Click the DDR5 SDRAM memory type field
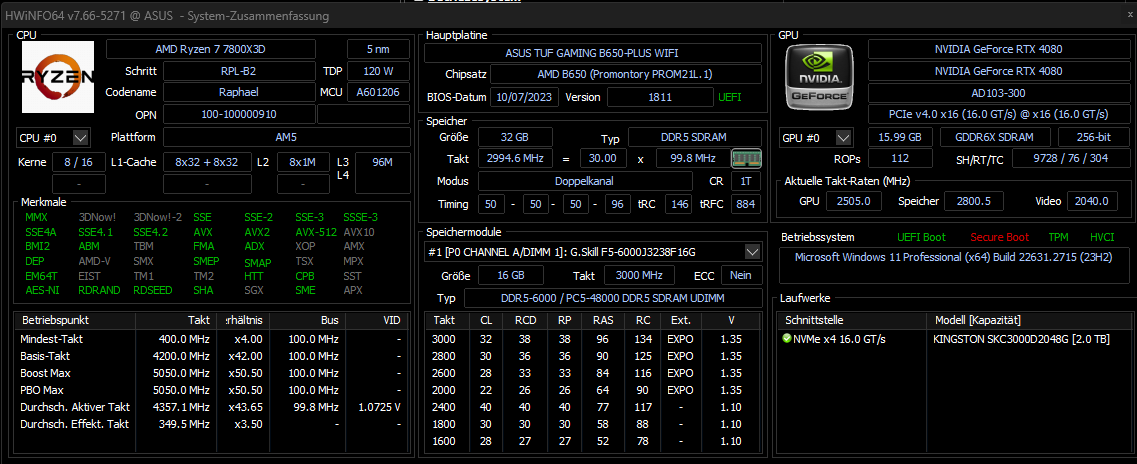Viewport: 1137px width, 464px height. click(695, 137)
